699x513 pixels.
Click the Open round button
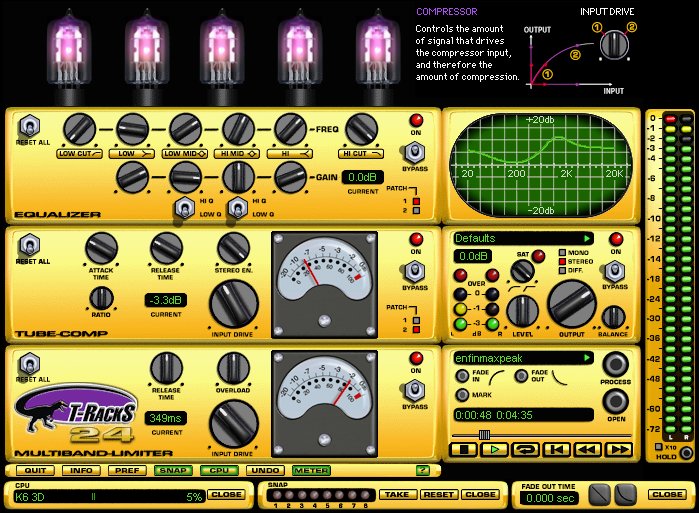pos(616,401)
